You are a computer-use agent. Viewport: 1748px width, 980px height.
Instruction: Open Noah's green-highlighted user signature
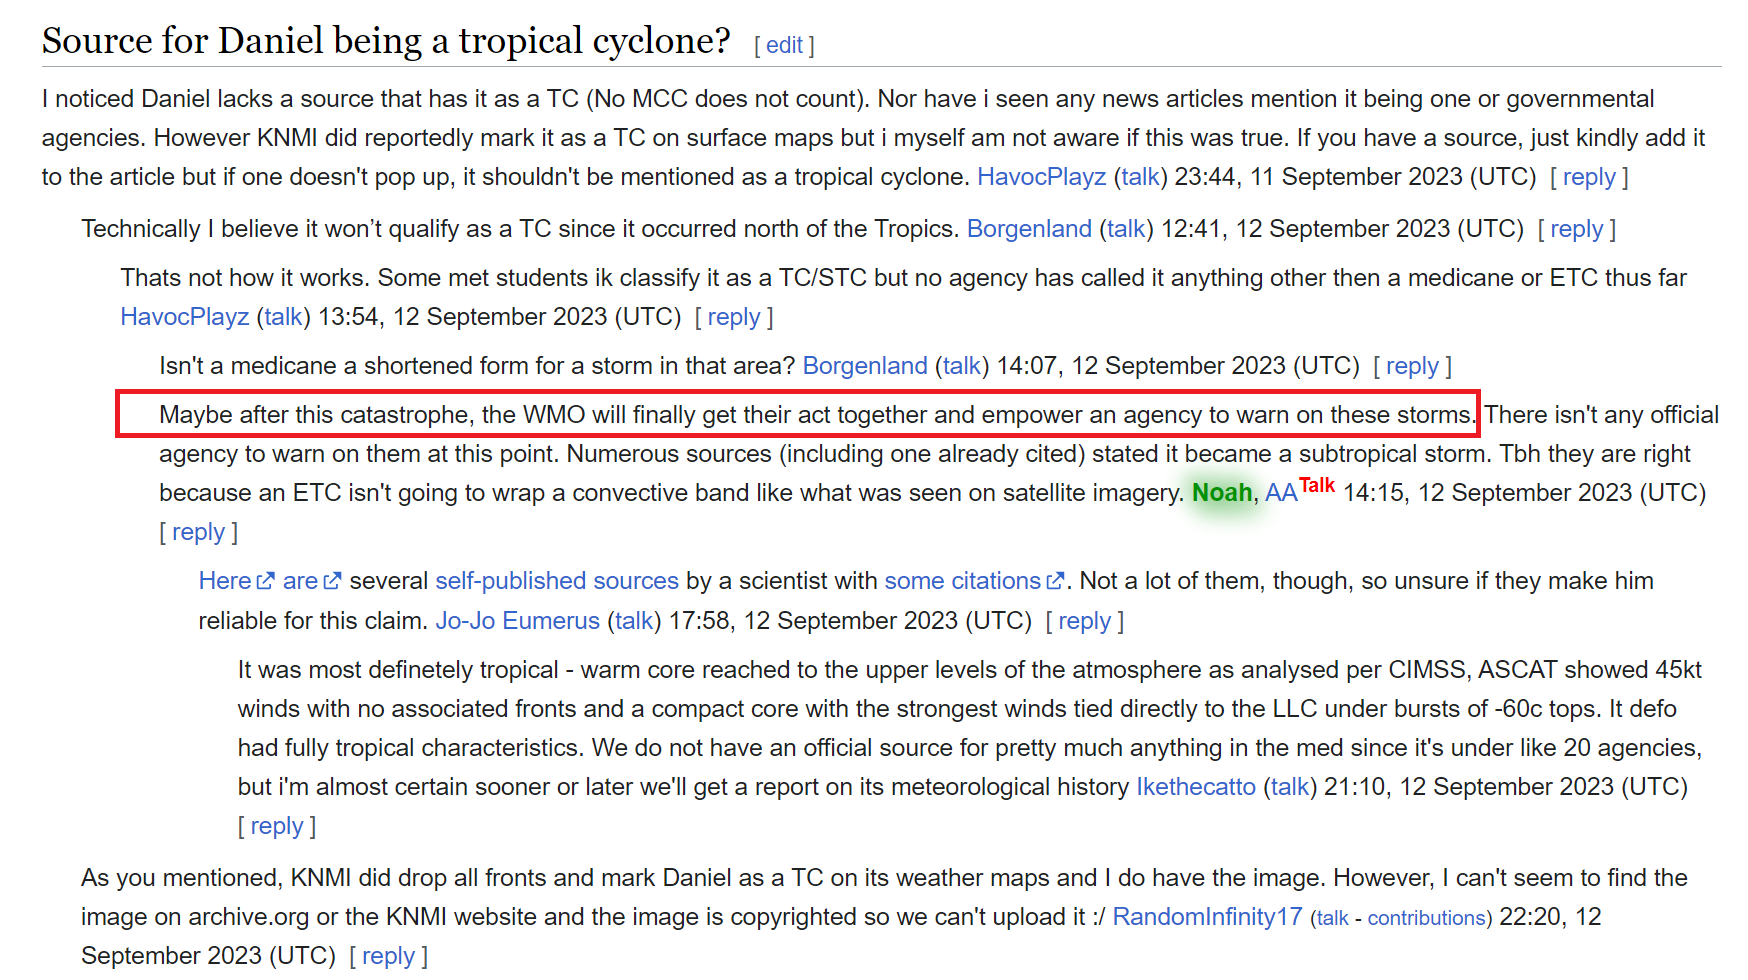pos(1221,493)
